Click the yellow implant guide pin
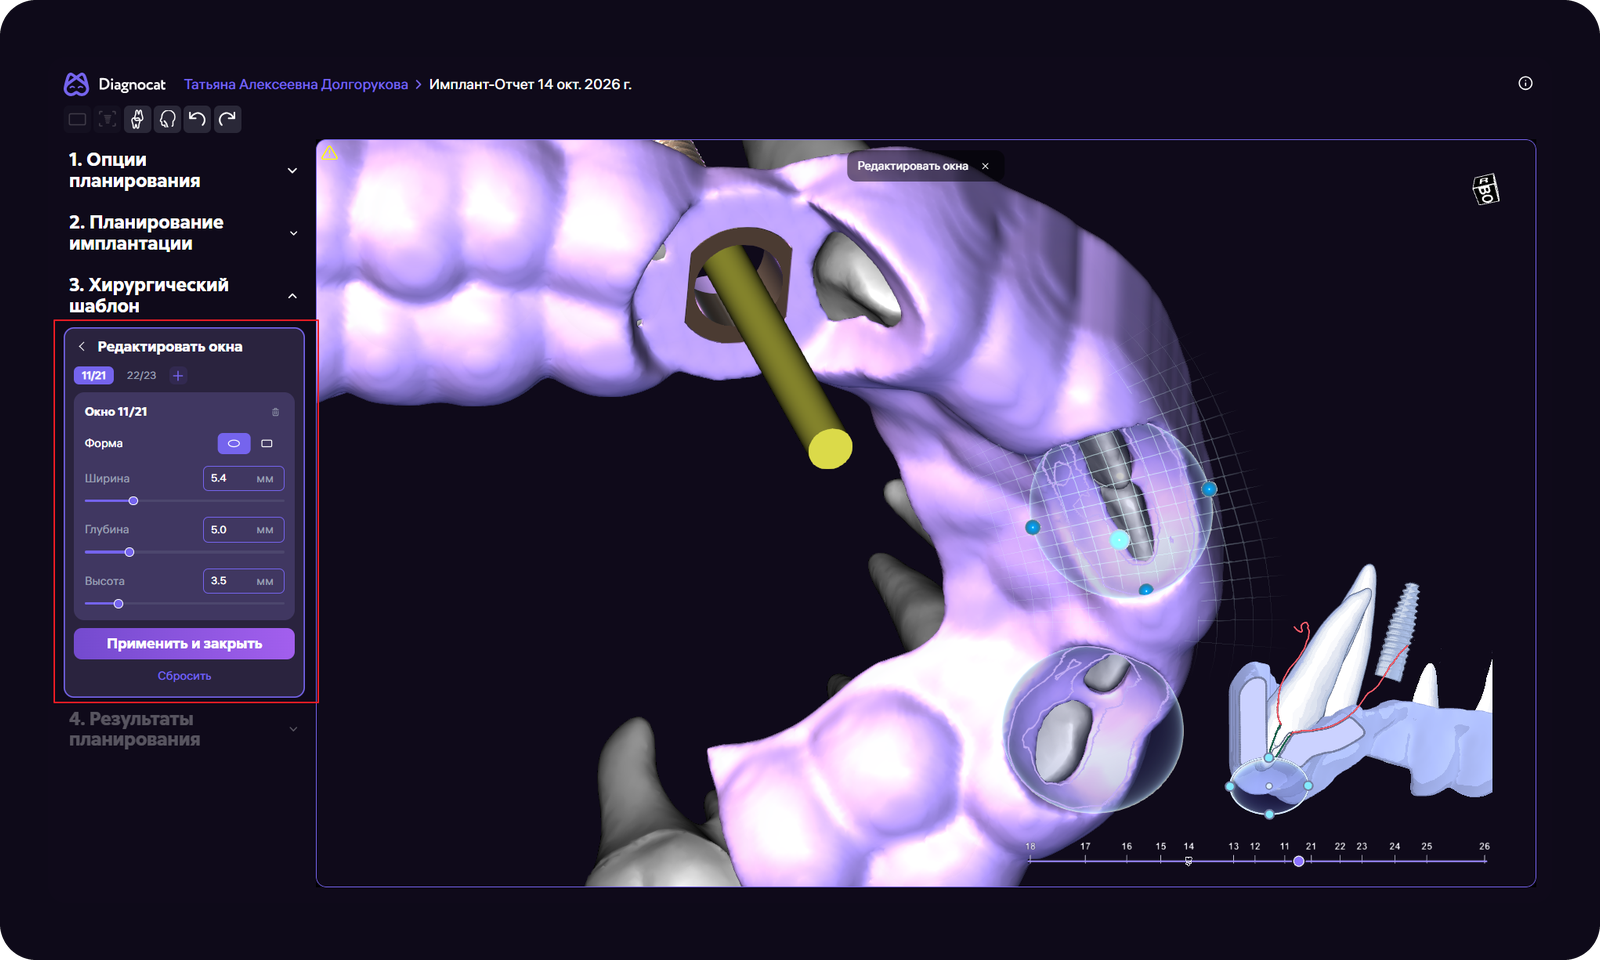 779,357
